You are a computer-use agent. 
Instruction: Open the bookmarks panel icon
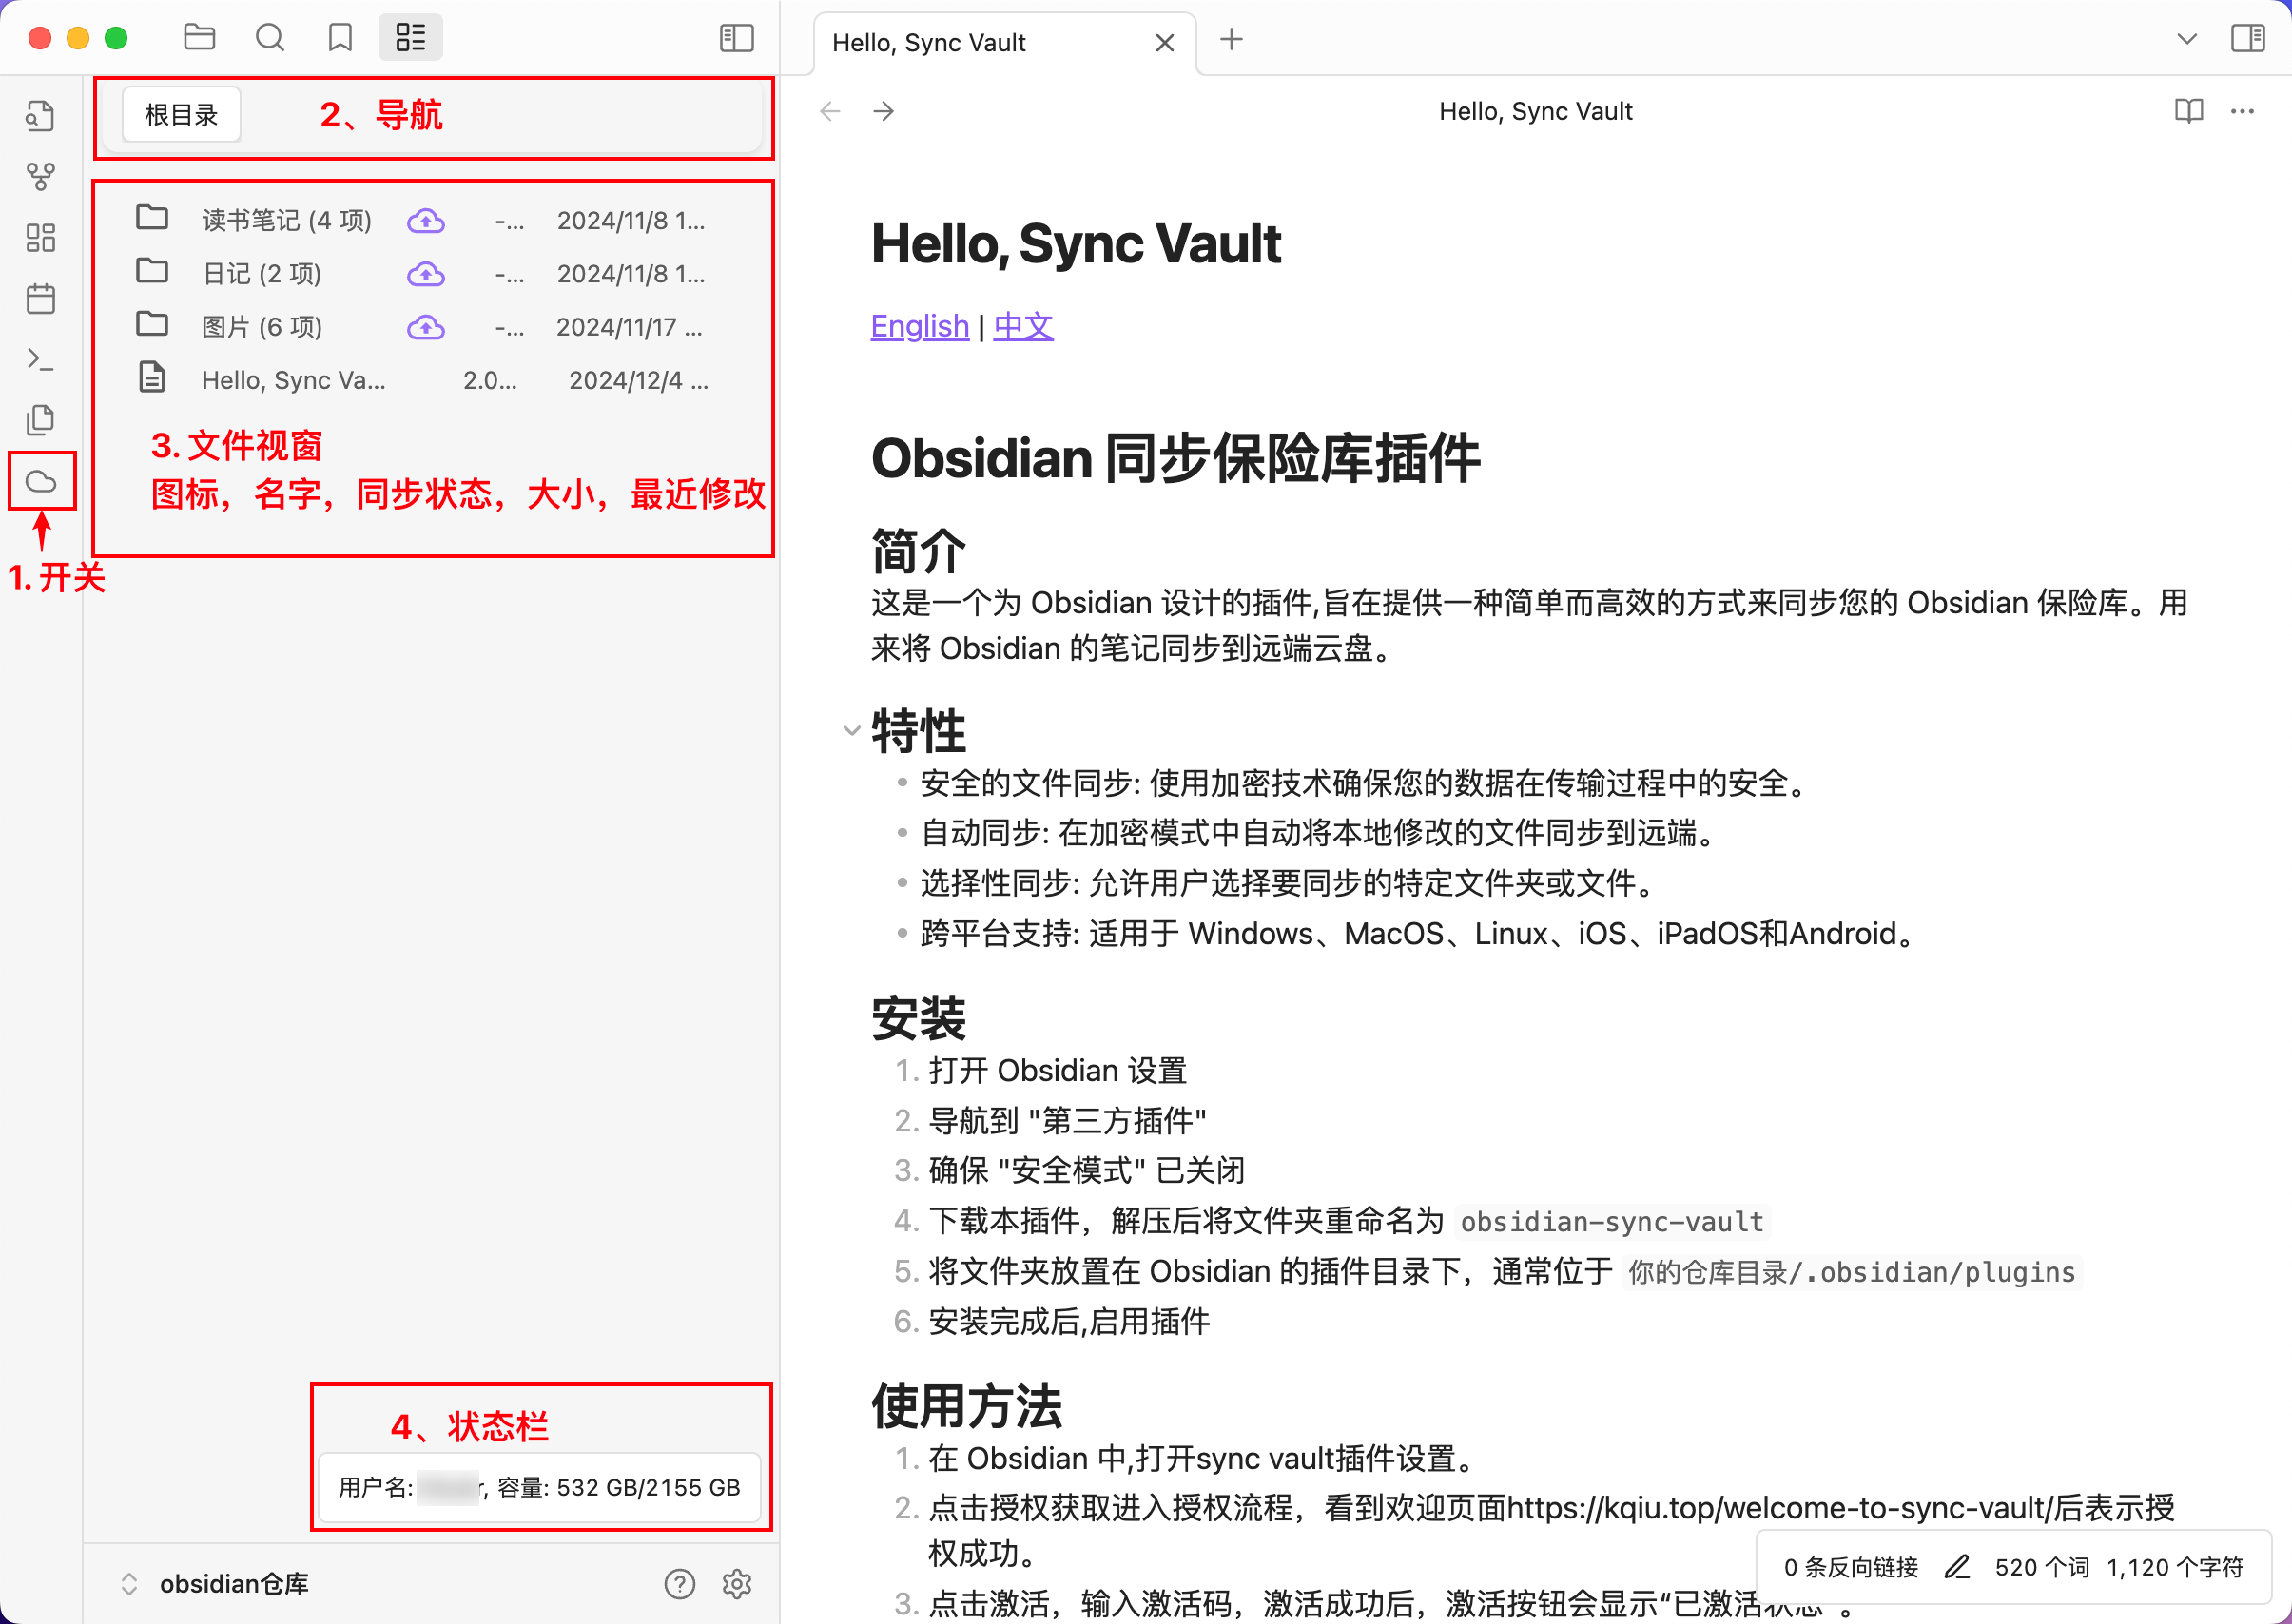340,38
